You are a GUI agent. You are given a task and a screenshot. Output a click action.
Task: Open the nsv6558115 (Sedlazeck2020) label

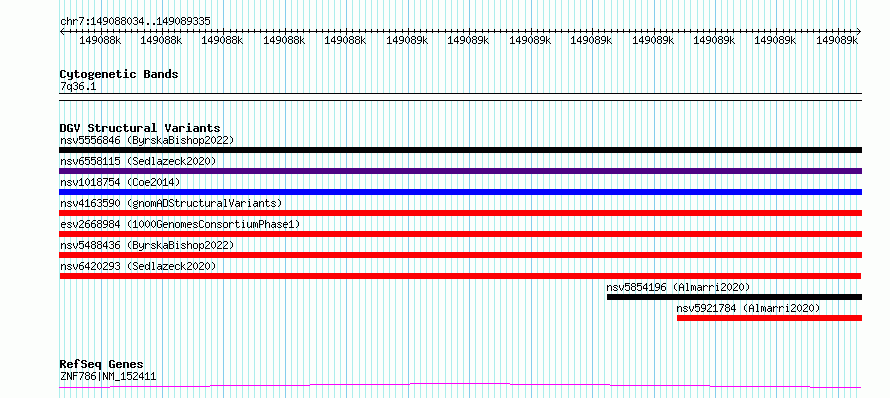point(138,161)
